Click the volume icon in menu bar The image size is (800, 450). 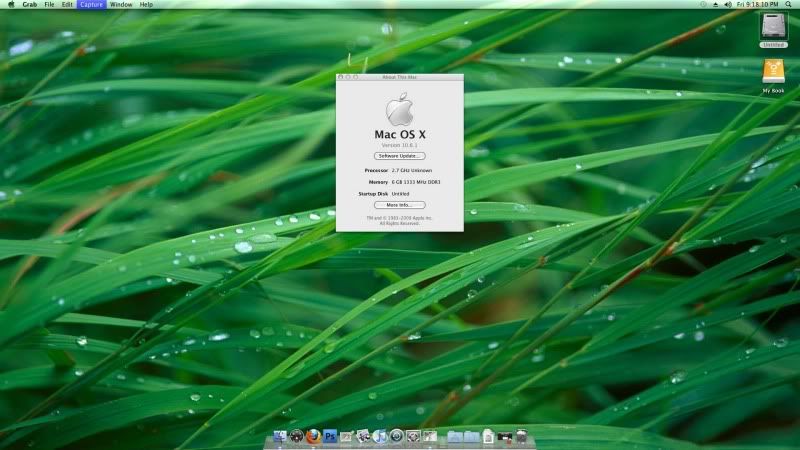(x=728, y=4)
